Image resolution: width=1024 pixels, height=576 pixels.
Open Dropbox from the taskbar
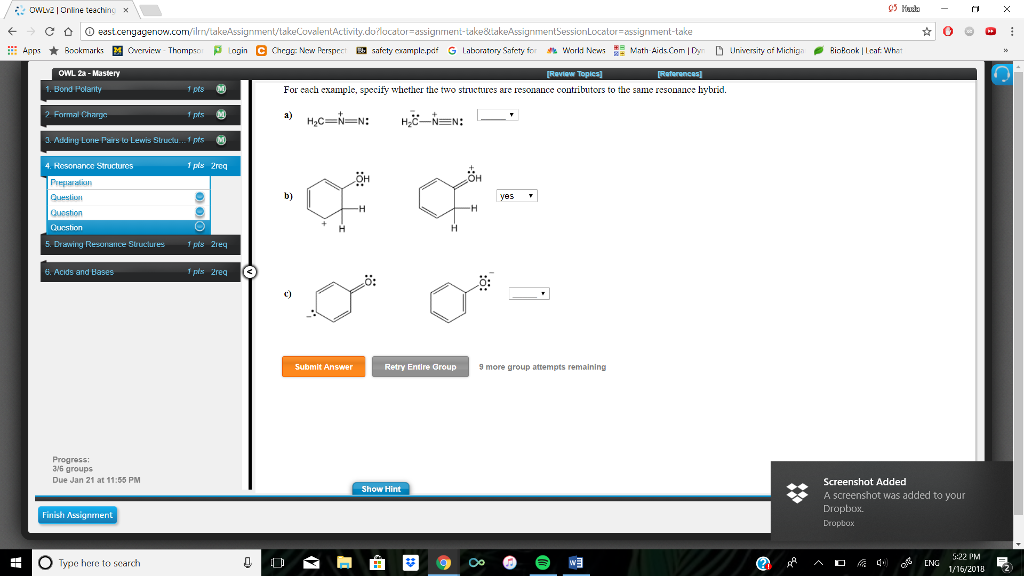pyautogui.click(x=409, y=562)
